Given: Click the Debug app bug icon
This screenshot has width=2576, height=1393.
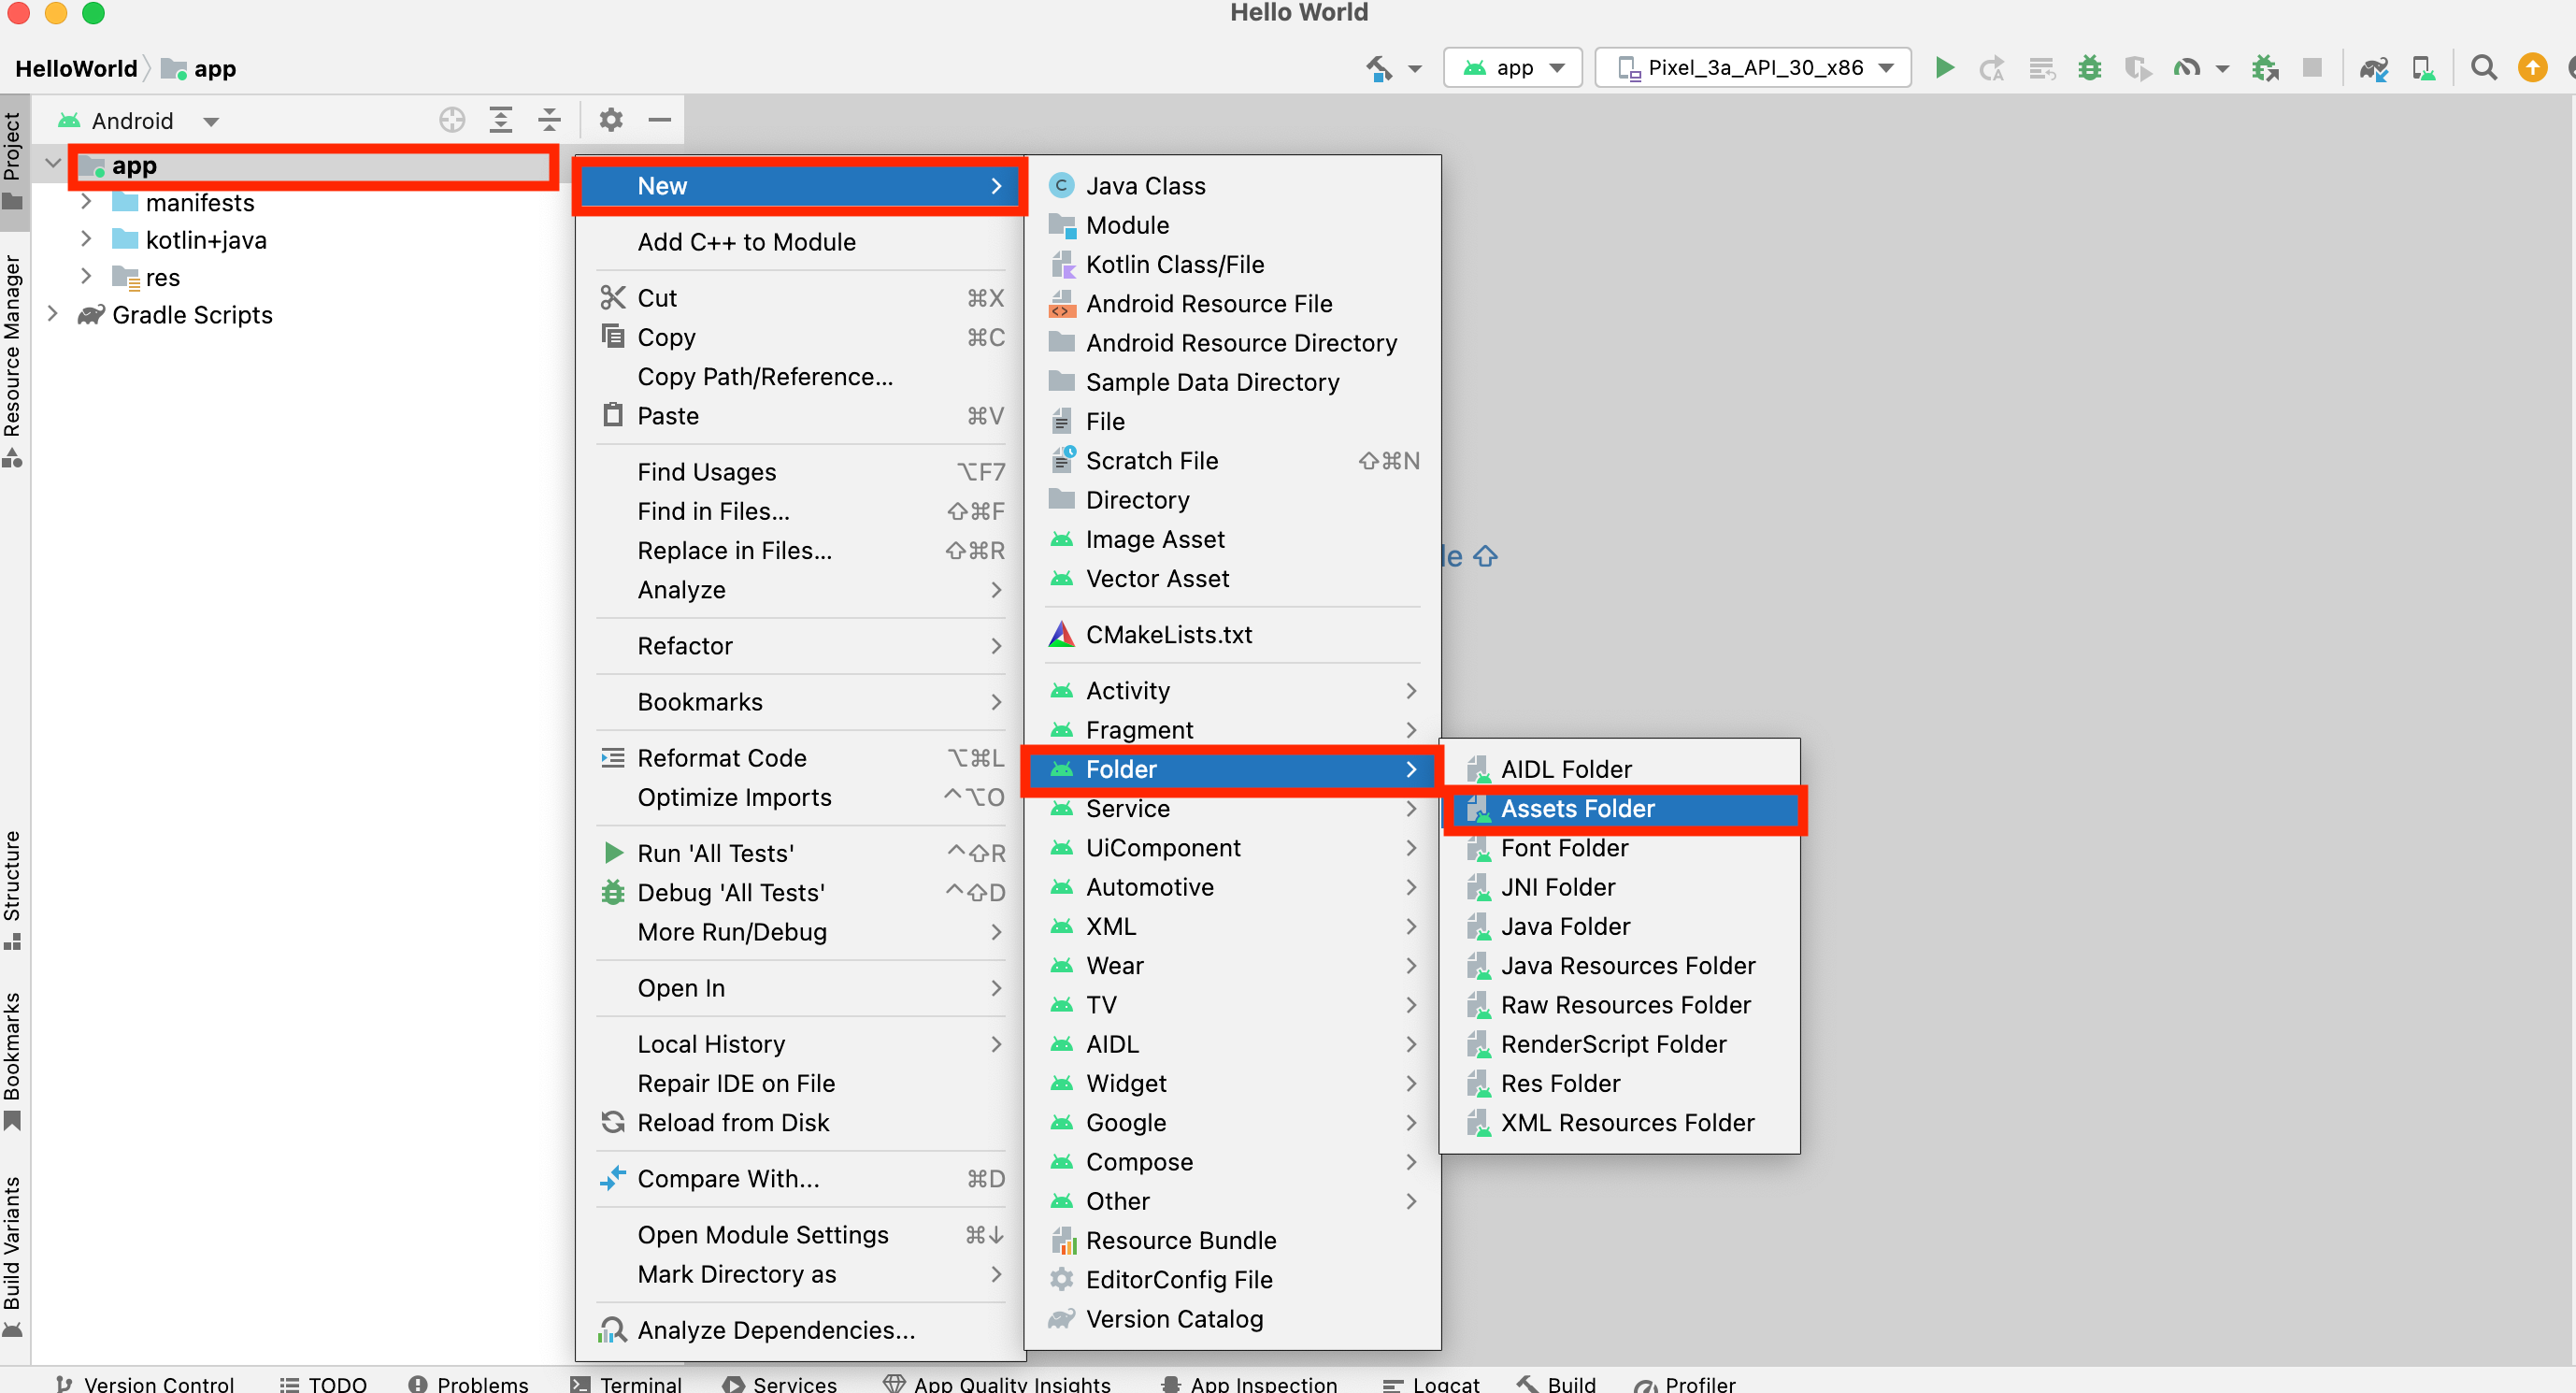Looking at the screenshot, I should [x=2089, y=68].
